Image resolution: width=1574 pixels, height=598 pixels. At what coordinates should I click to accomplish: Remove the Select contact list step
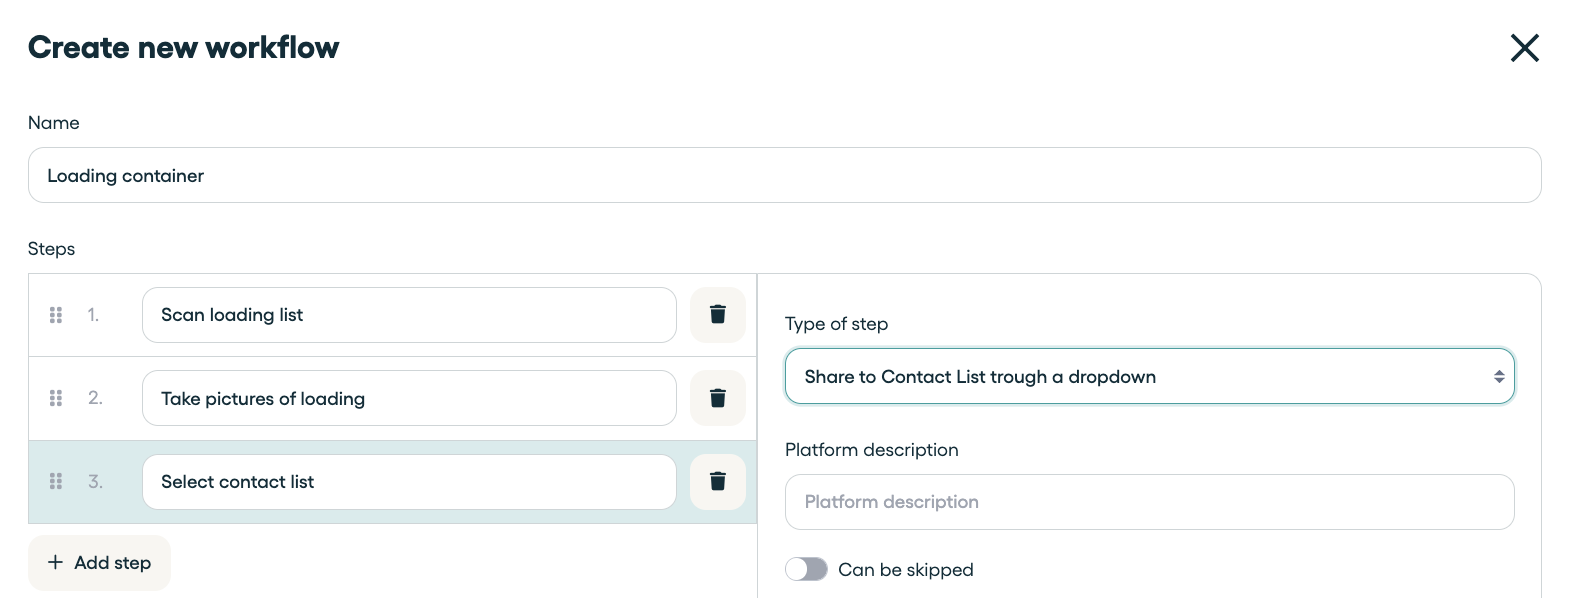(x=717, y=482)
